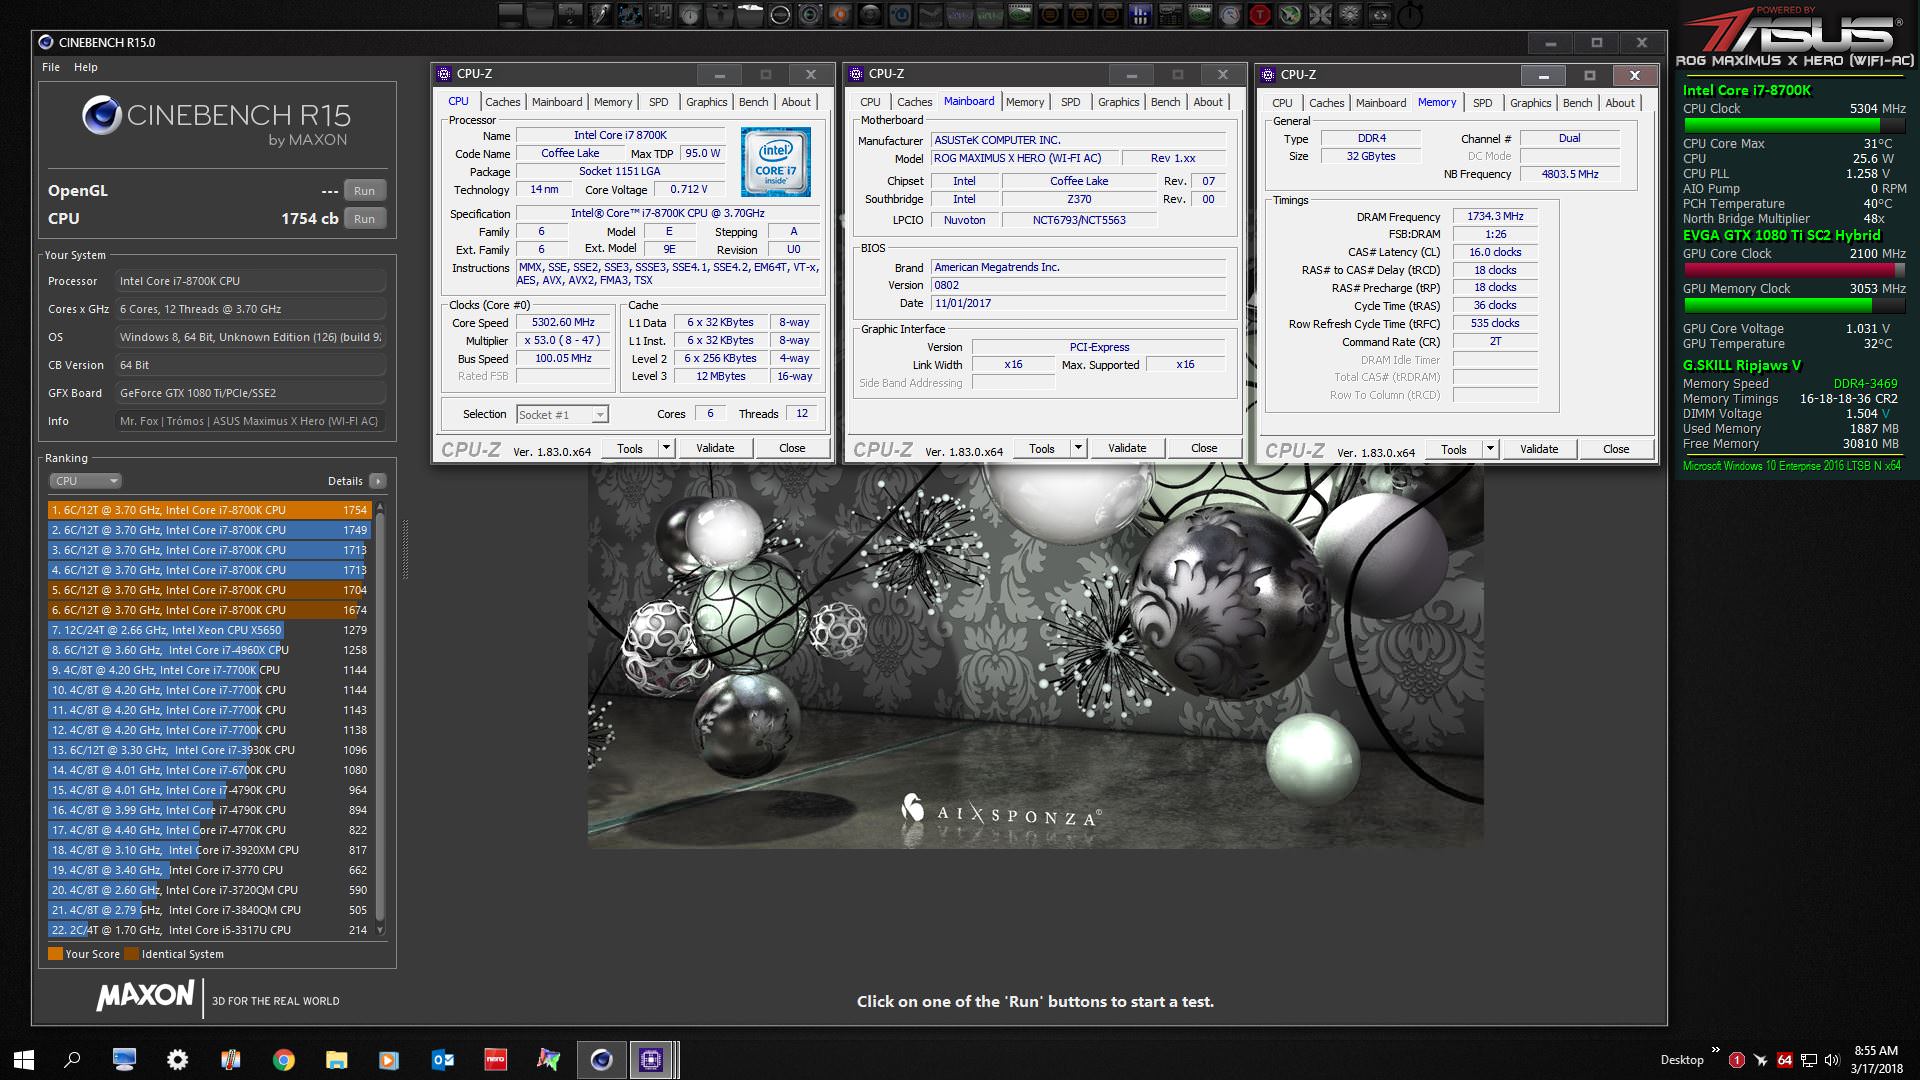This screenshot has height=1080, width=1920.
Task: Launch Nero from the taskbar
Action: coord(495,1060)
